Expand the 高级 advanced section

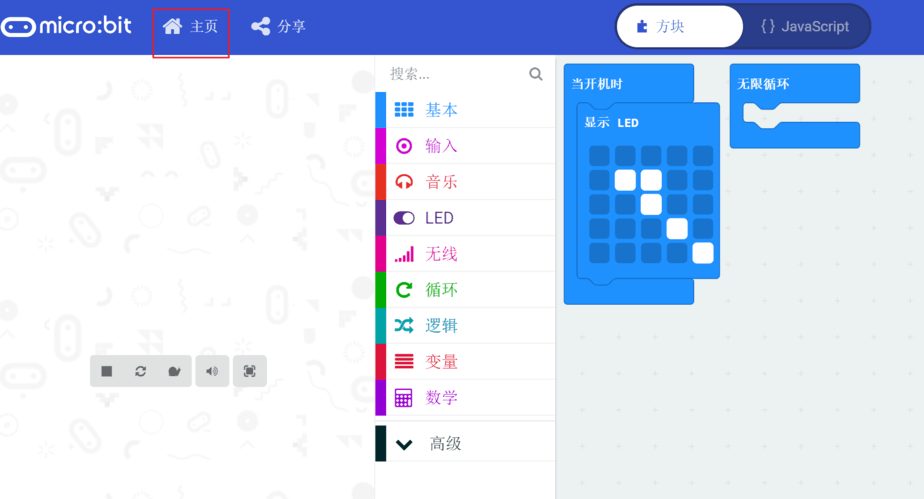point(465,444)
